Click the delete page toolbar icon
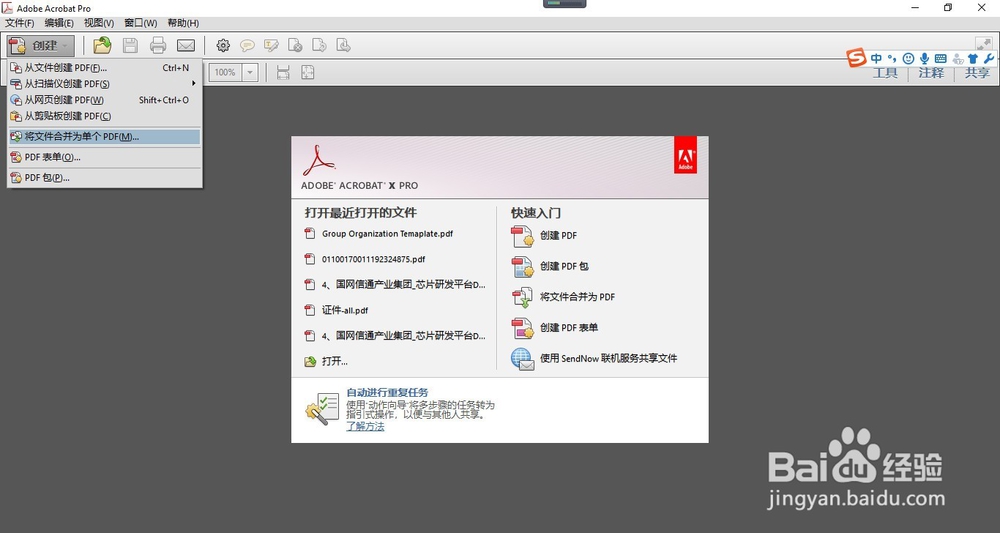Image resolution: width=1000 pixels, height=533 pixels. 295,45
